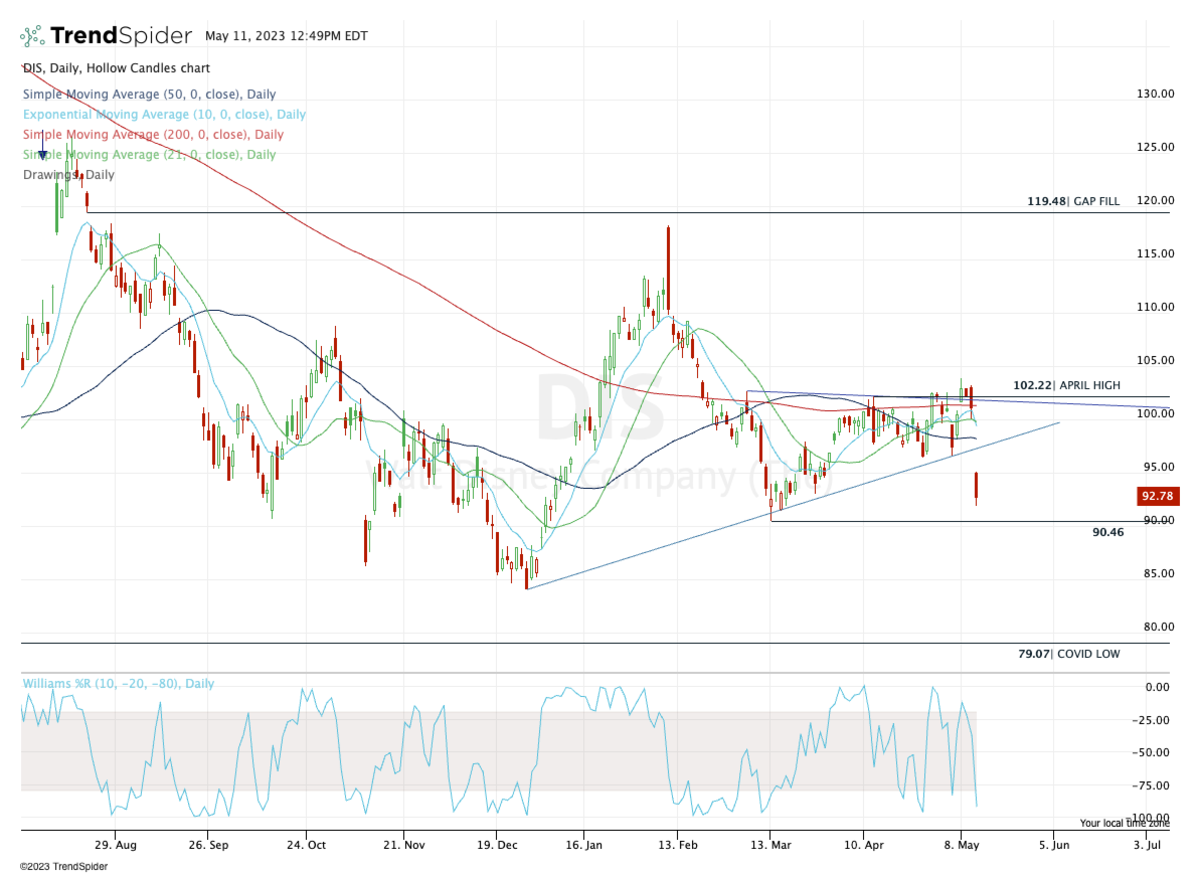Click the Your local time zone text

[1124, 823]
